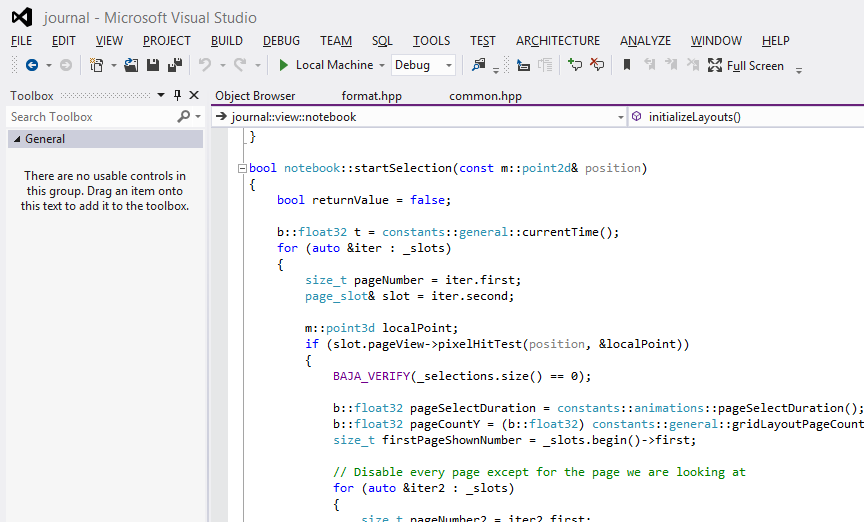Toggle auto-hide pin on Toolbox panel
Screen dimensions: 864x522
[178, 96]
